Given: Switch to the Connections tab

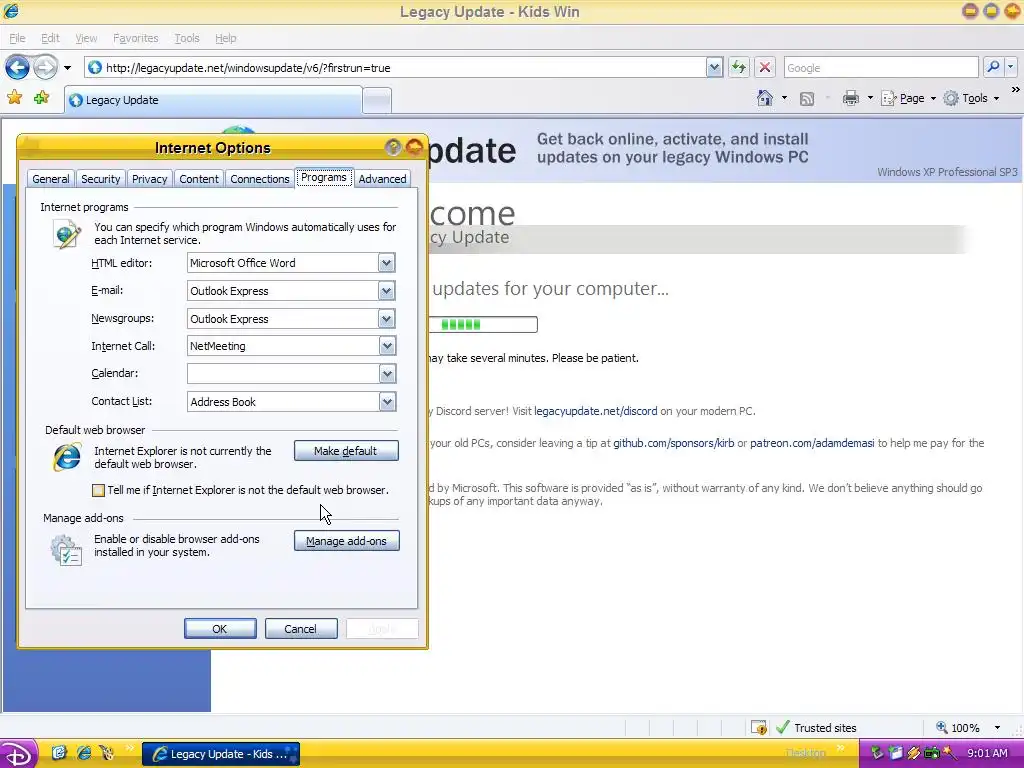Looking at the screenshot, I should [x=259, y=178].
